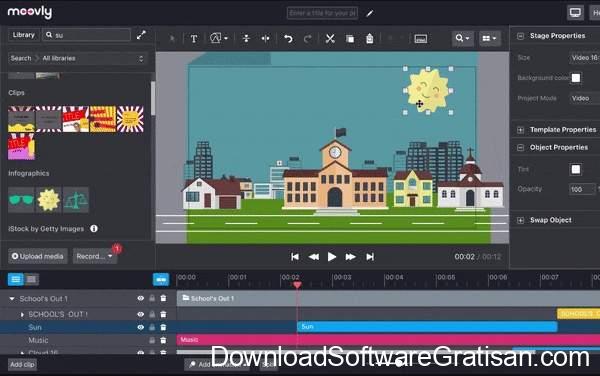The height and width of the screenshot is (376, 600).
Task: Select the sun infographic thumbnail
Action: (49, 200)
